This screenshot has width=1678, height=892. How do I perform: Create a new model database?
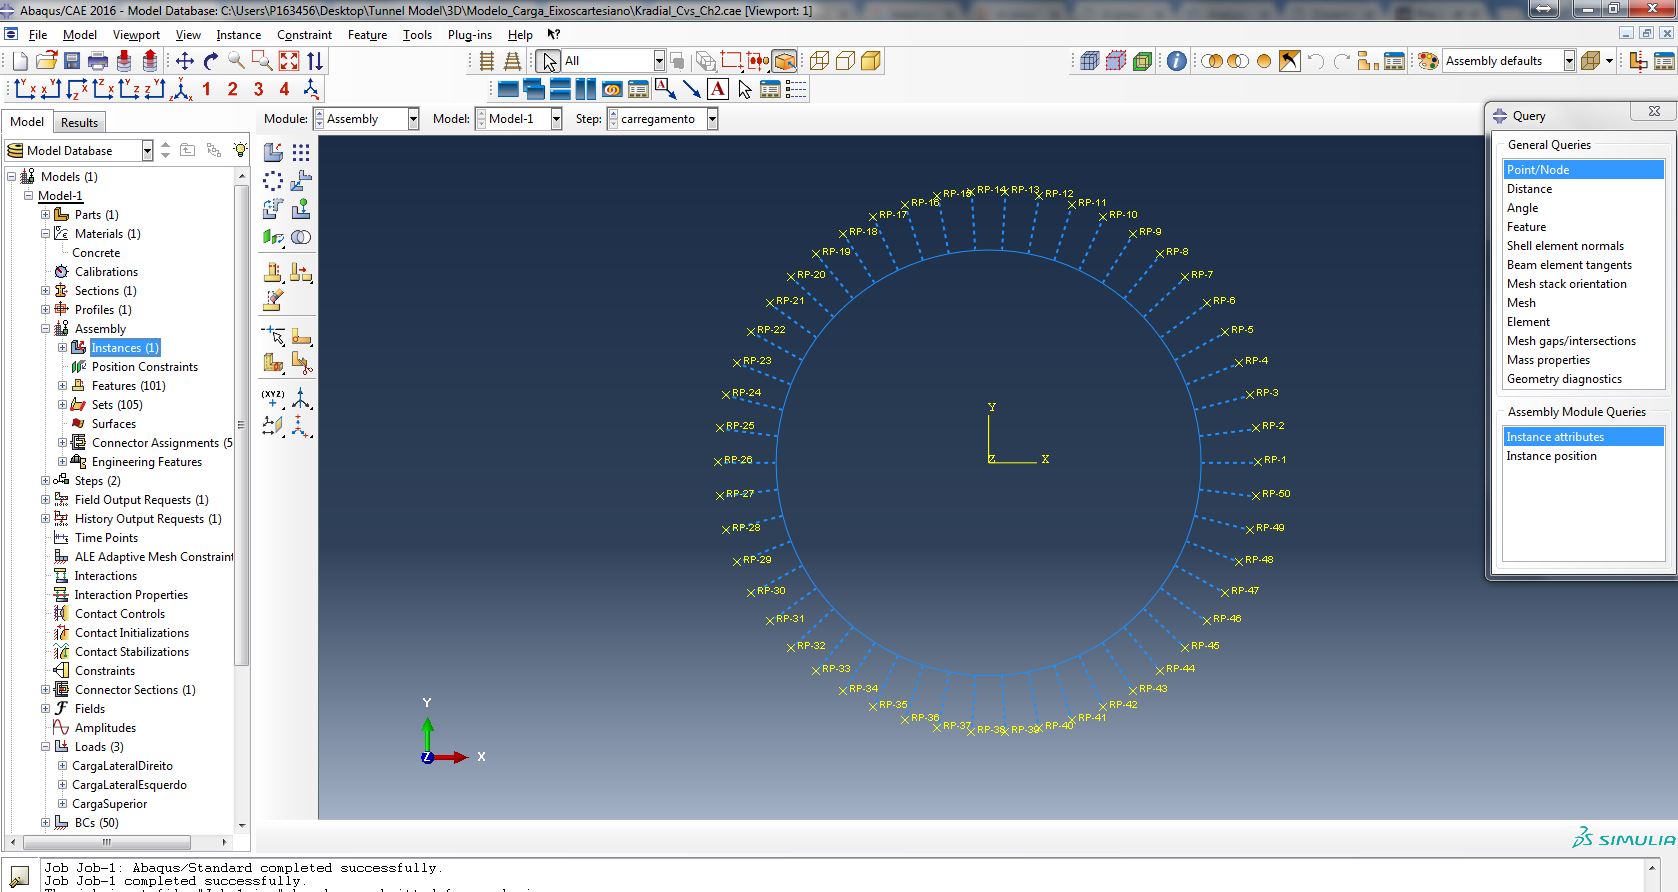pos(20,61)
